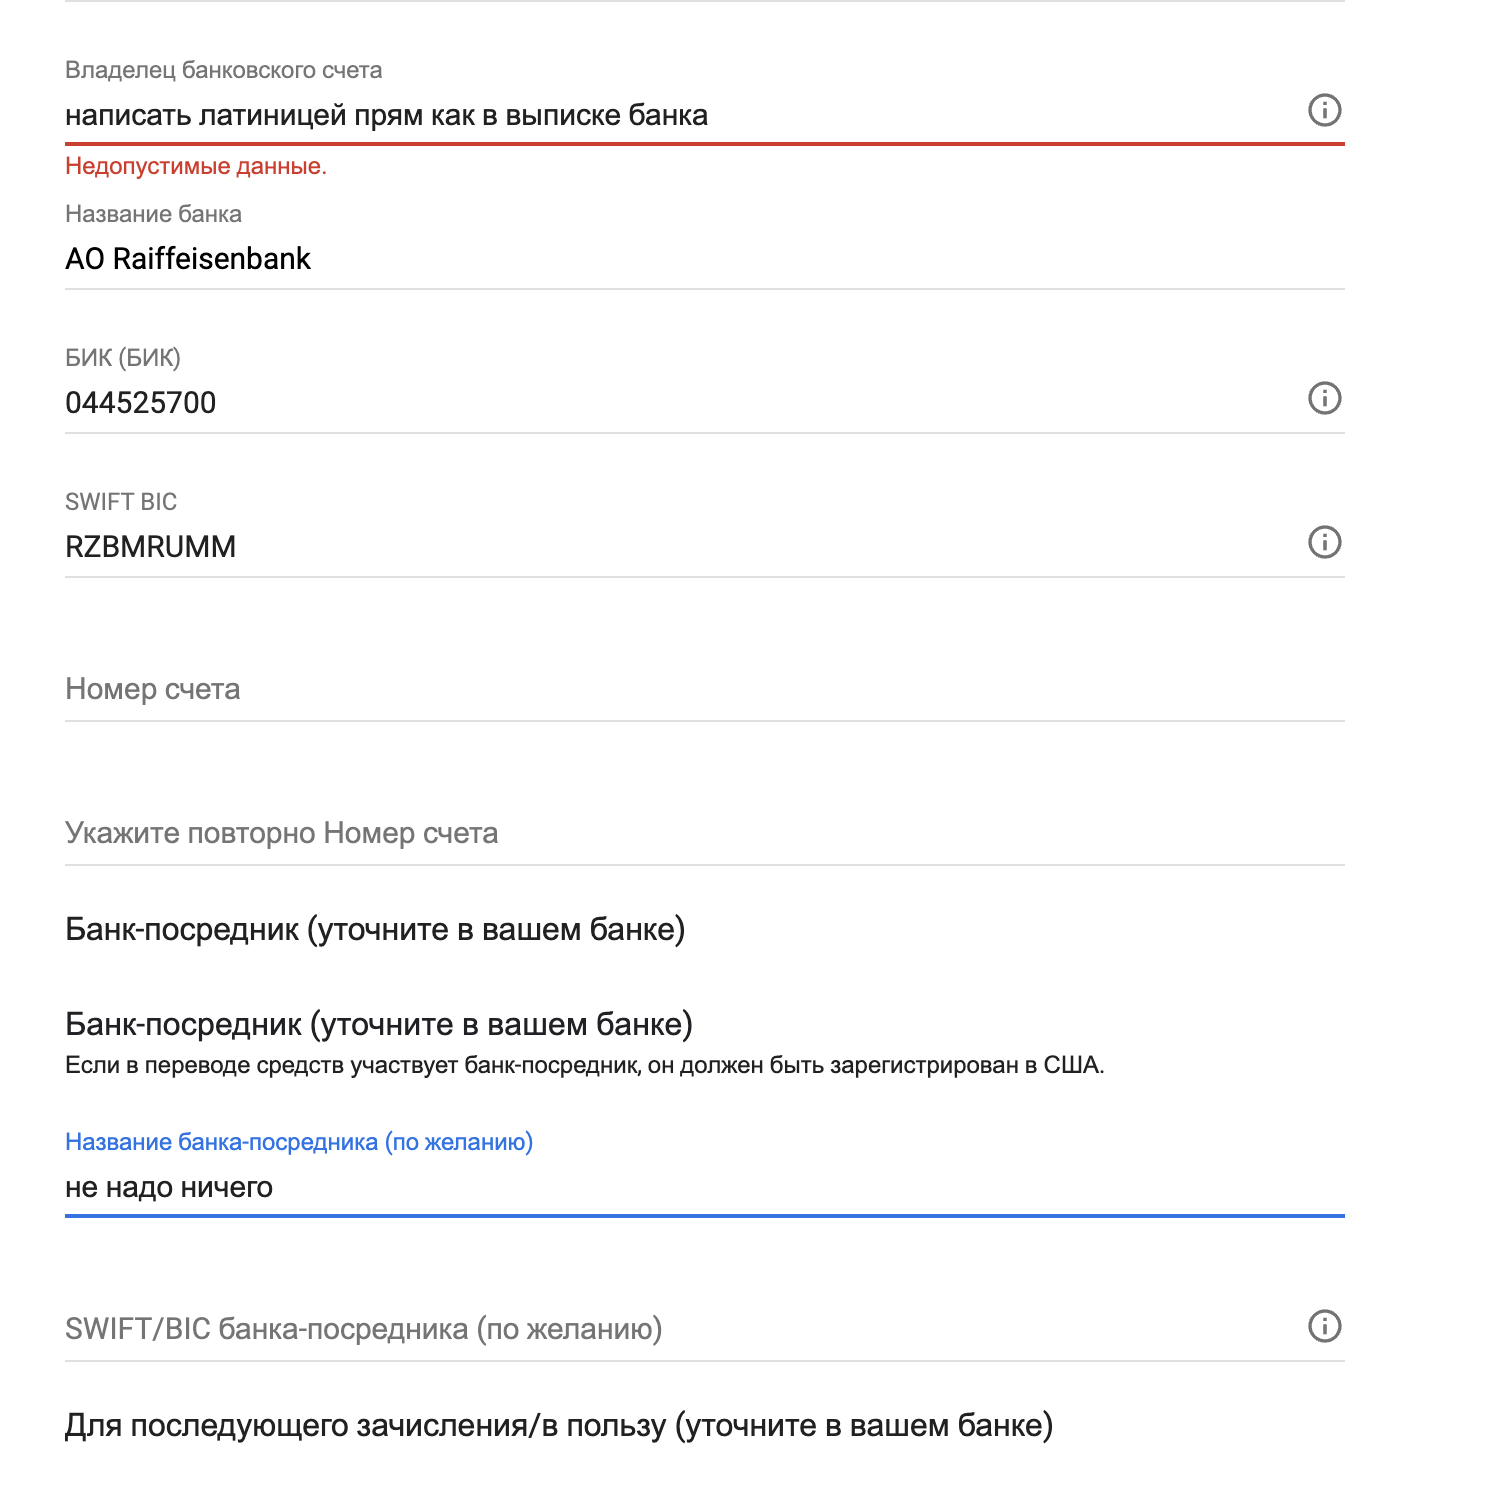Image resolution: width=1498 pixels, height=1496 pixels.
Task: Expand 'Для последующего зачисления/в пользу' section
Action: tap(558, 1425)
